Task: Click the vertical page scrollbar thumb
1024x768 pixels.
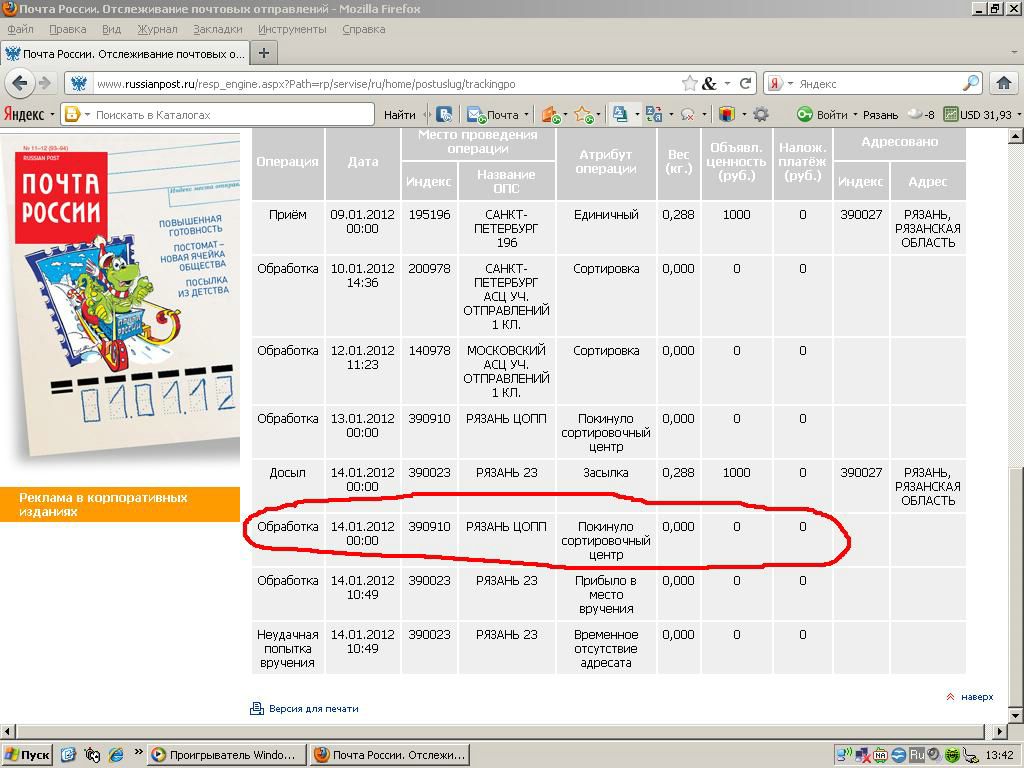Action: pos(1015,580)
